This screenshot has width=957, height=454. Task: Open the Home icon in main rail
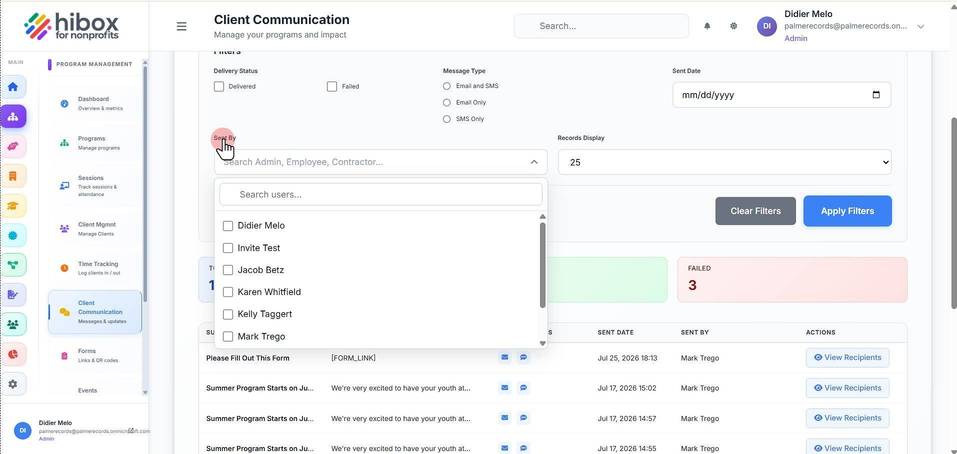click(x=13, y=87)
